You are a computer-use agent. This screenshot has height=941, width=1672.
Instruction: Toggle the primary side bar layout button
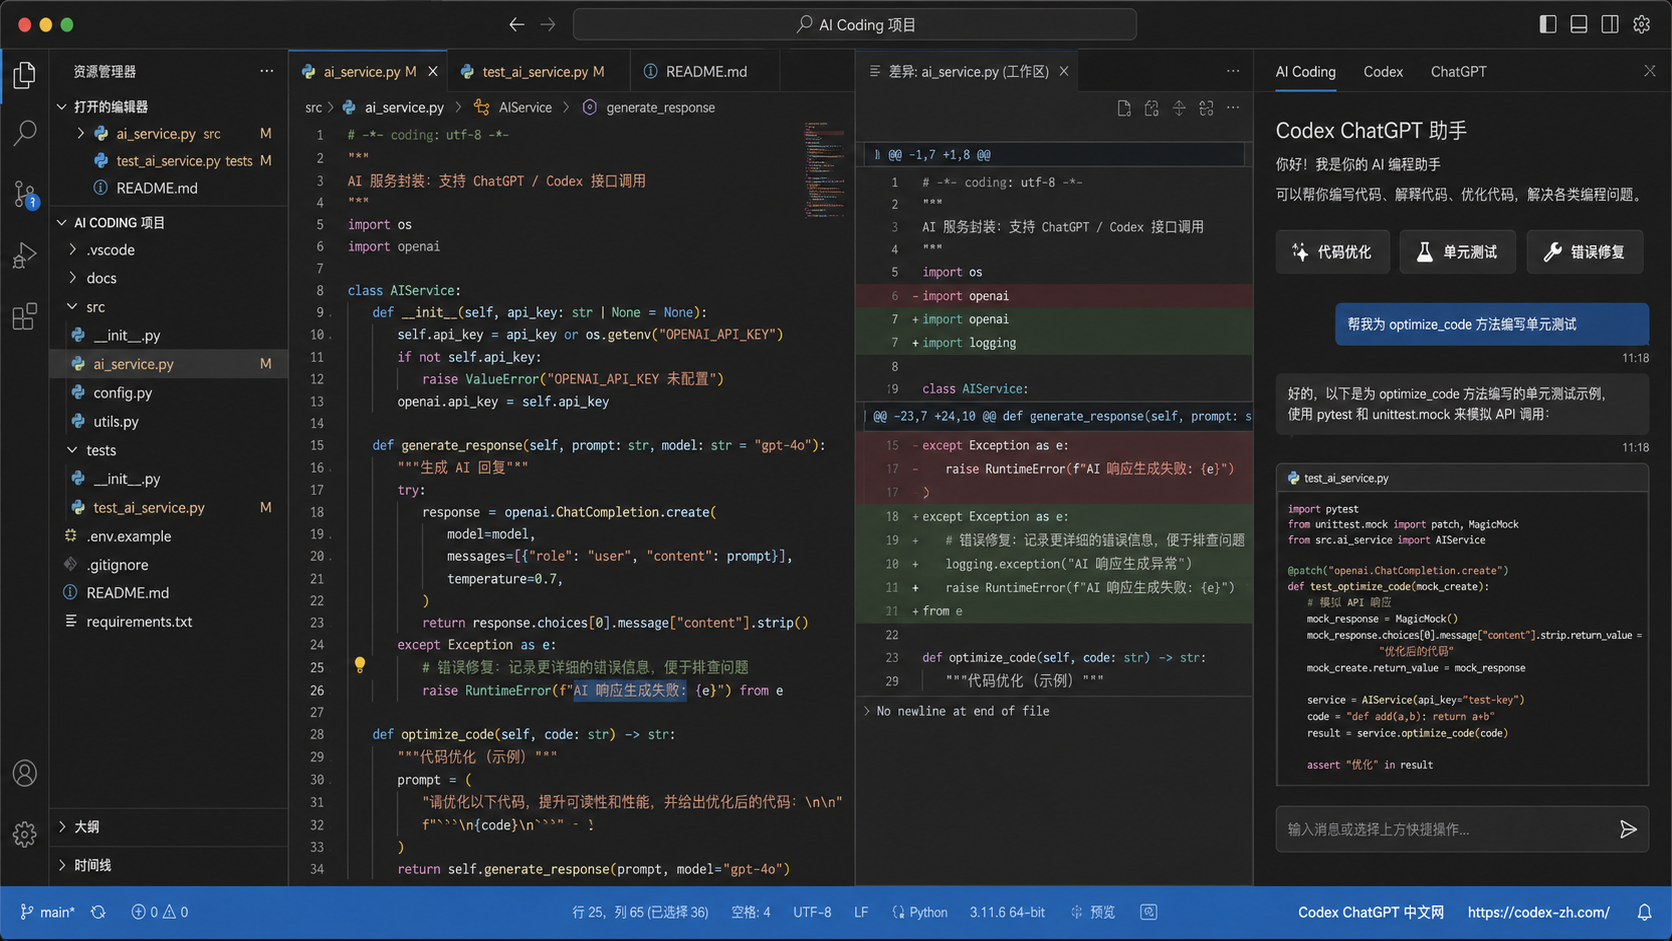pyautogui.click(x=1547, y=24)
